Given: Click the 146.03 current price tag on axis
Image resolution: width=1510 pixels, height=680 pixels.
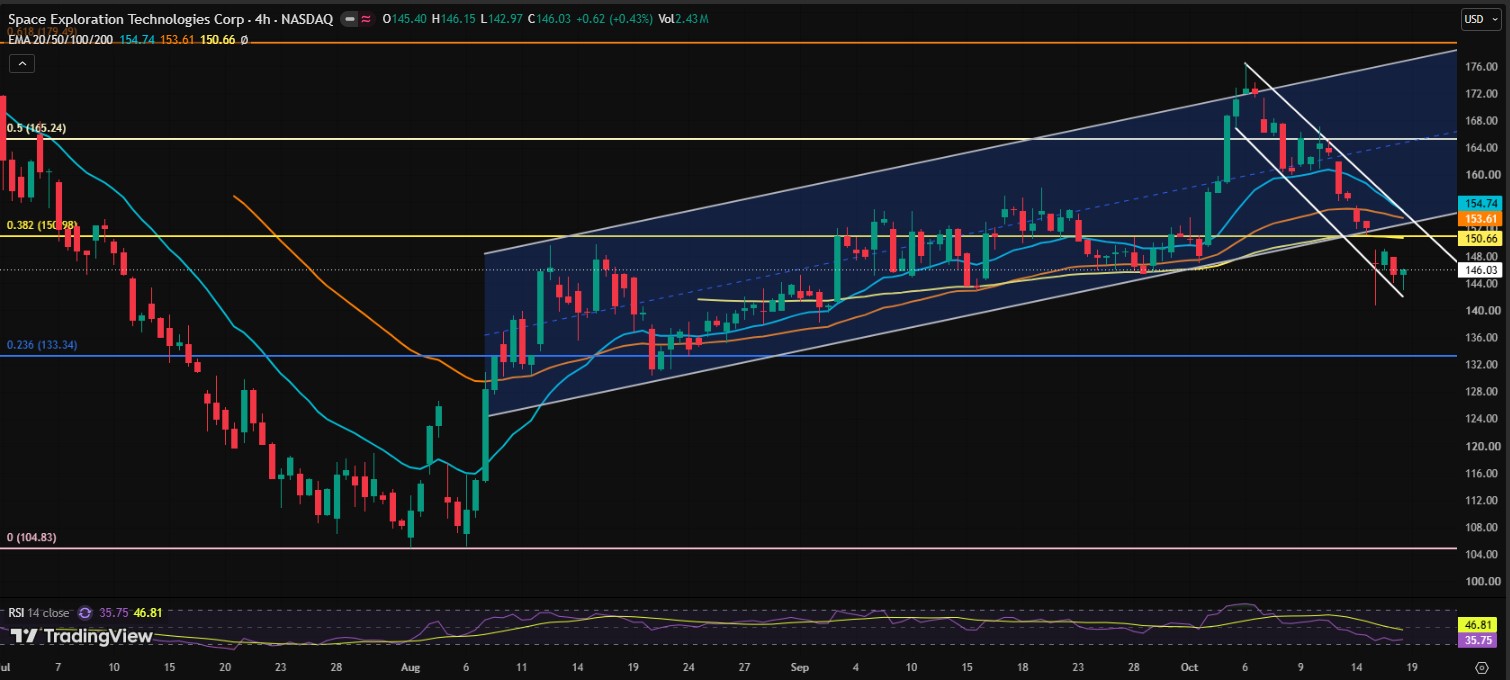Looking at the screenshot, I should point(1480,270).
